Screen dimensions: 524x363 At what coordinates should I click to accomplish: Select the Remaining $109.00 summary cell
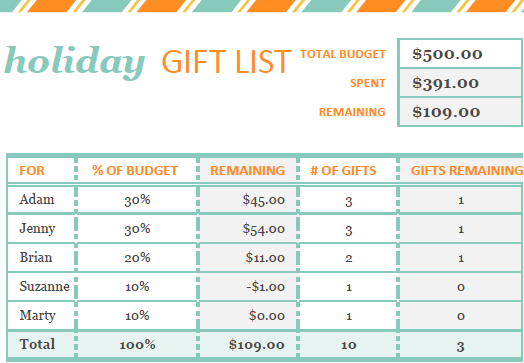[460, 112]
